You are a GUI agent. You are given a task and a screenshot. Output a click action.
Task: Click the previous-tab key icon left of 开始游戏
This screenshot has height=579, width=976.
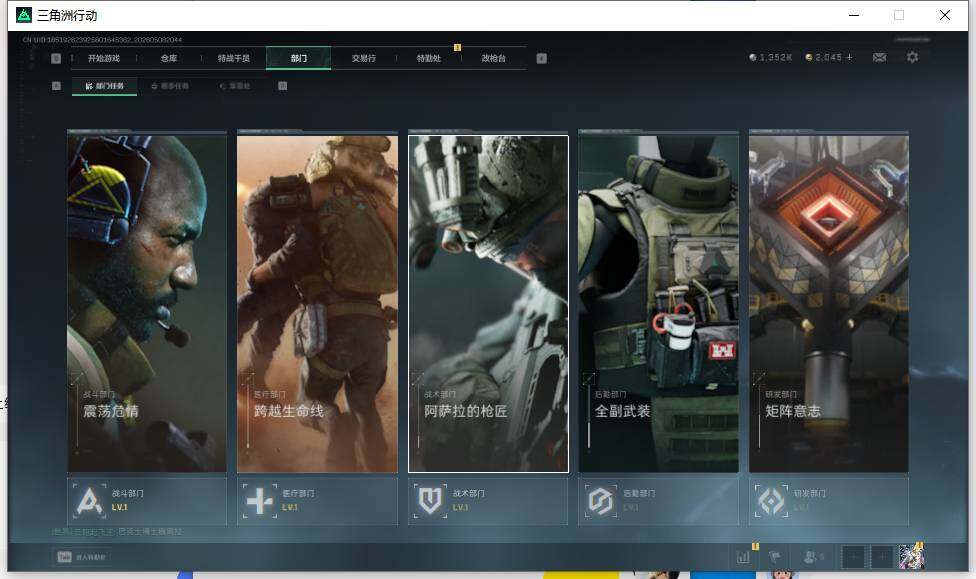coord(56,58)
